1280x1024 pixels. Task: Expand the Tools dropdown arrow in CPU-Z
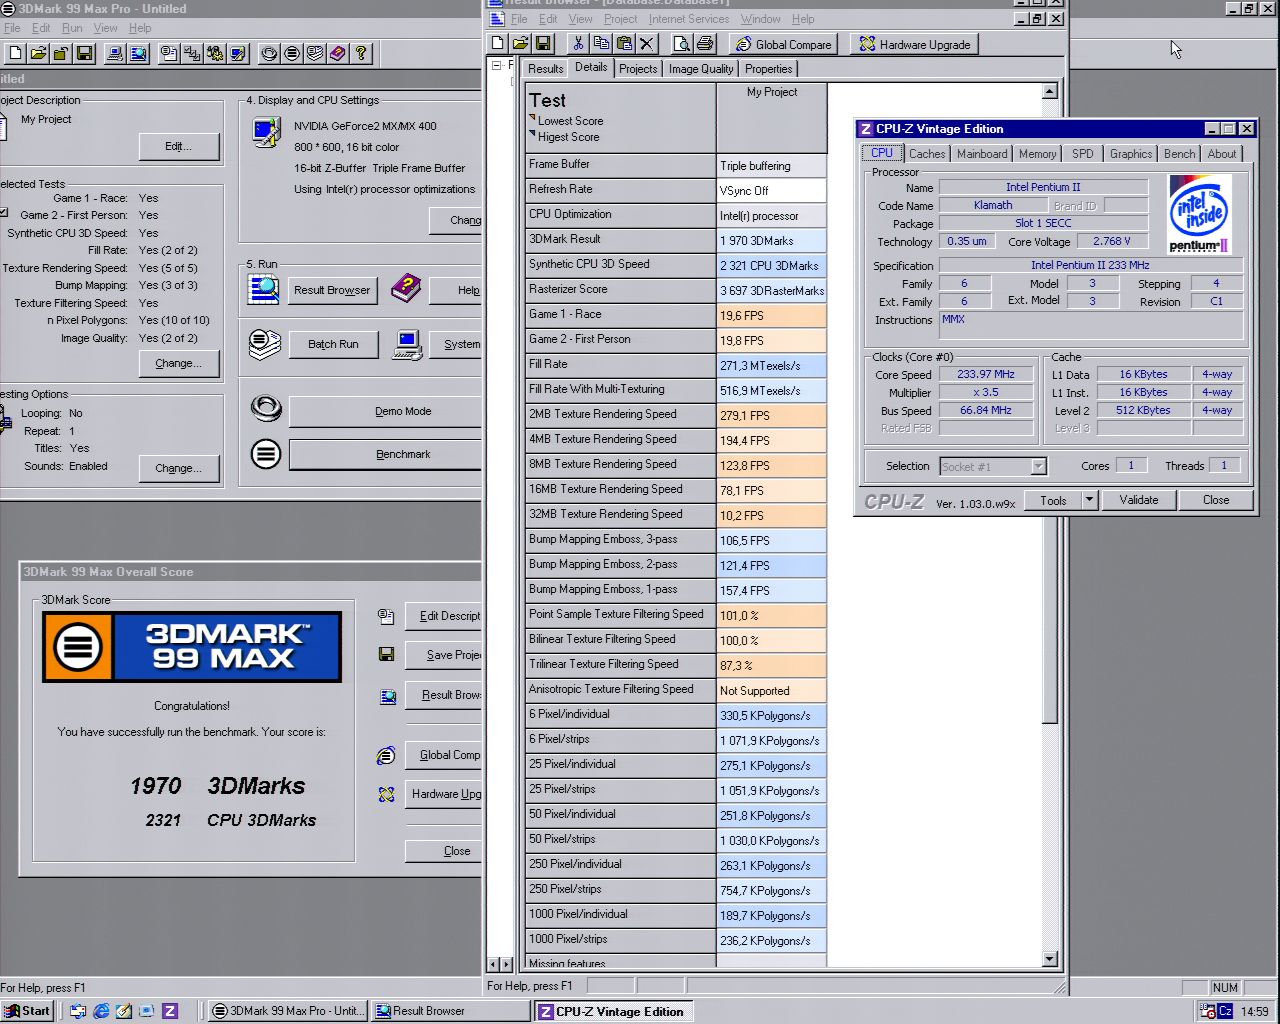1089,500
